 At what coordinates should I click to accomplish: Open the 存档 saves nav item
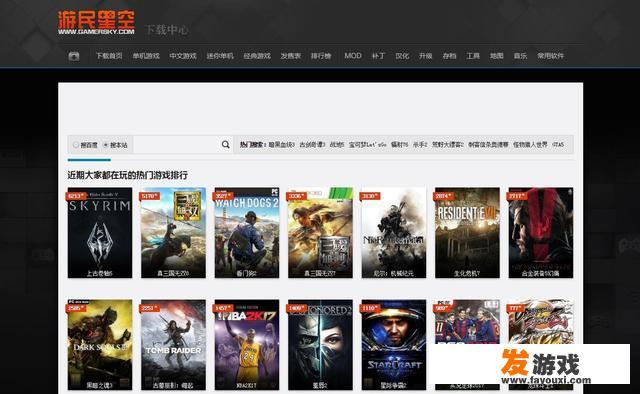point(449,56)
